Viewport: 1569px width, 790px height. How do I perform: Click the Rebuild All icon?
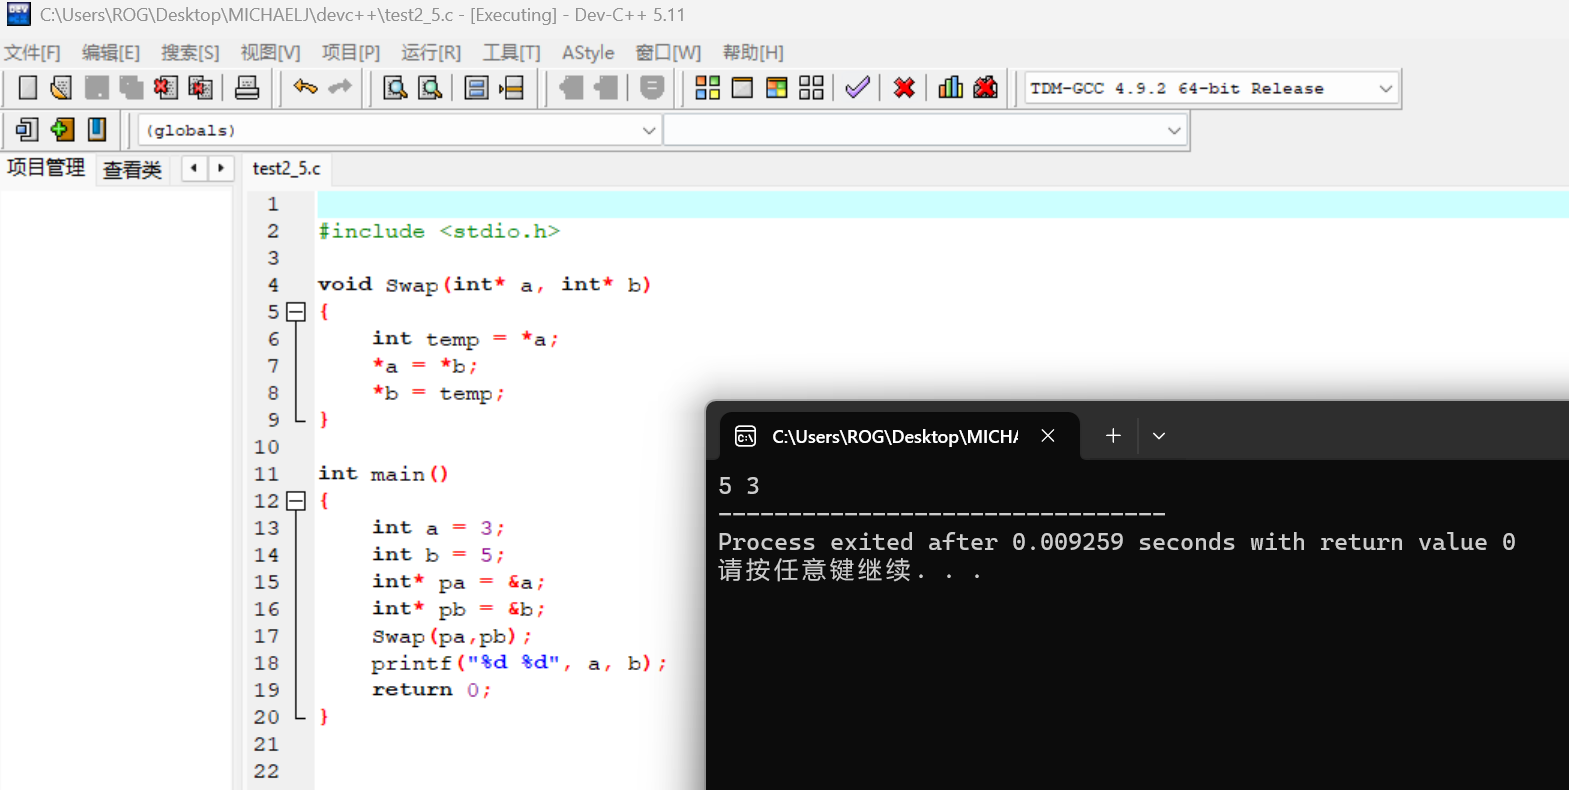click(812, 88)
